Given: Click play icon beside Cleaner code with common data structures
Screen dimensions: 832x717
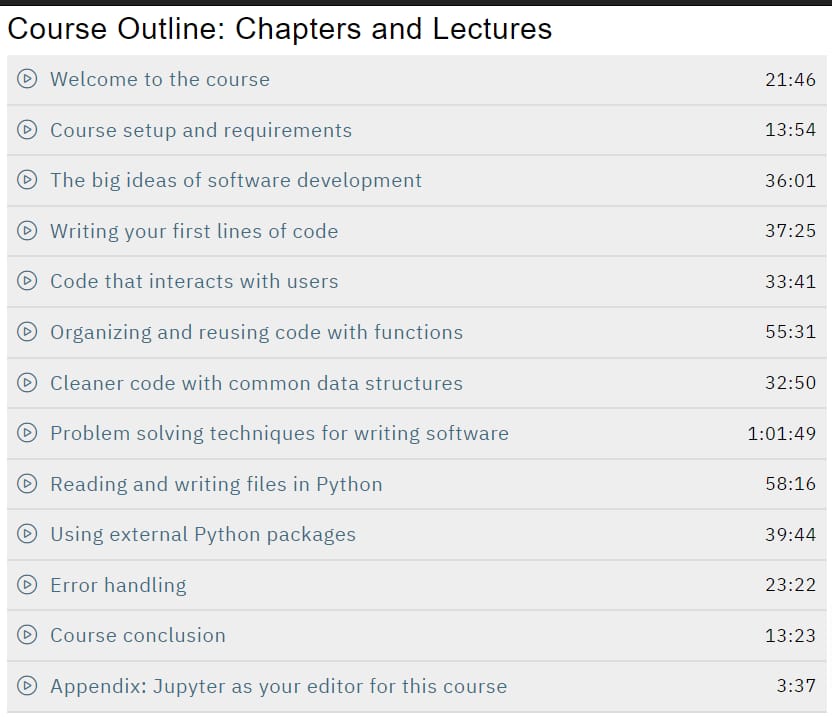Looking at the screenshot, I should [27, 383].
